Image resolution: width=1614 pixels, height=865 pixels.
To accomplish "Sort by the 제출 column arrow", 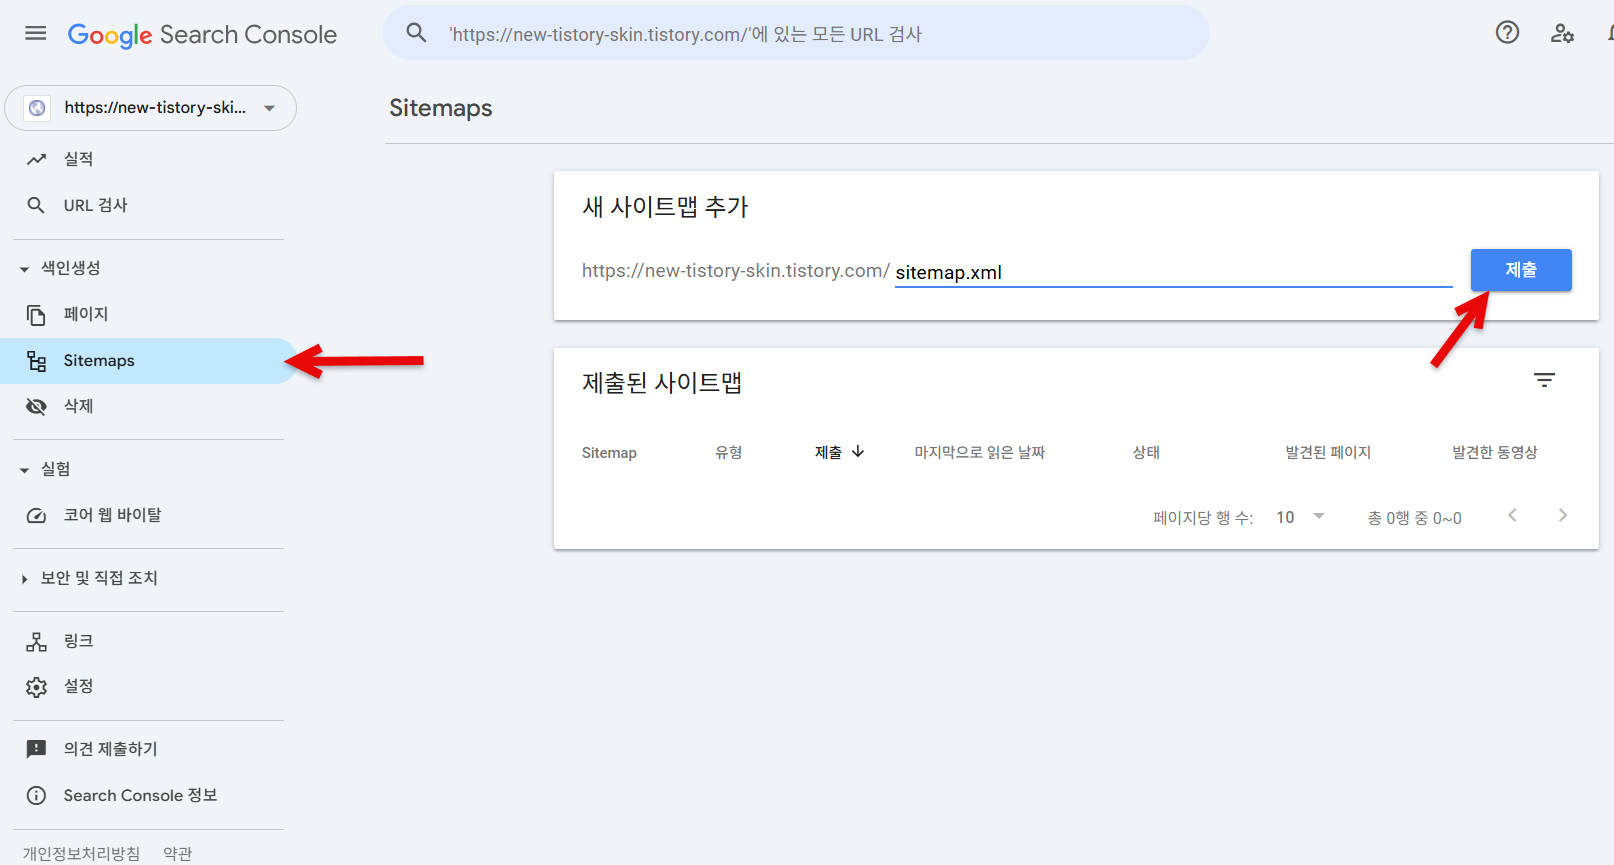I will [x=858, y=452].
